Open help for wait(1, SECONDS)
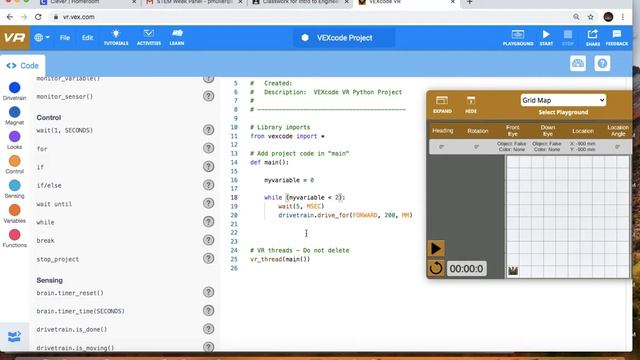The height and width of the screenshot is (360, 640). point(209,130)
